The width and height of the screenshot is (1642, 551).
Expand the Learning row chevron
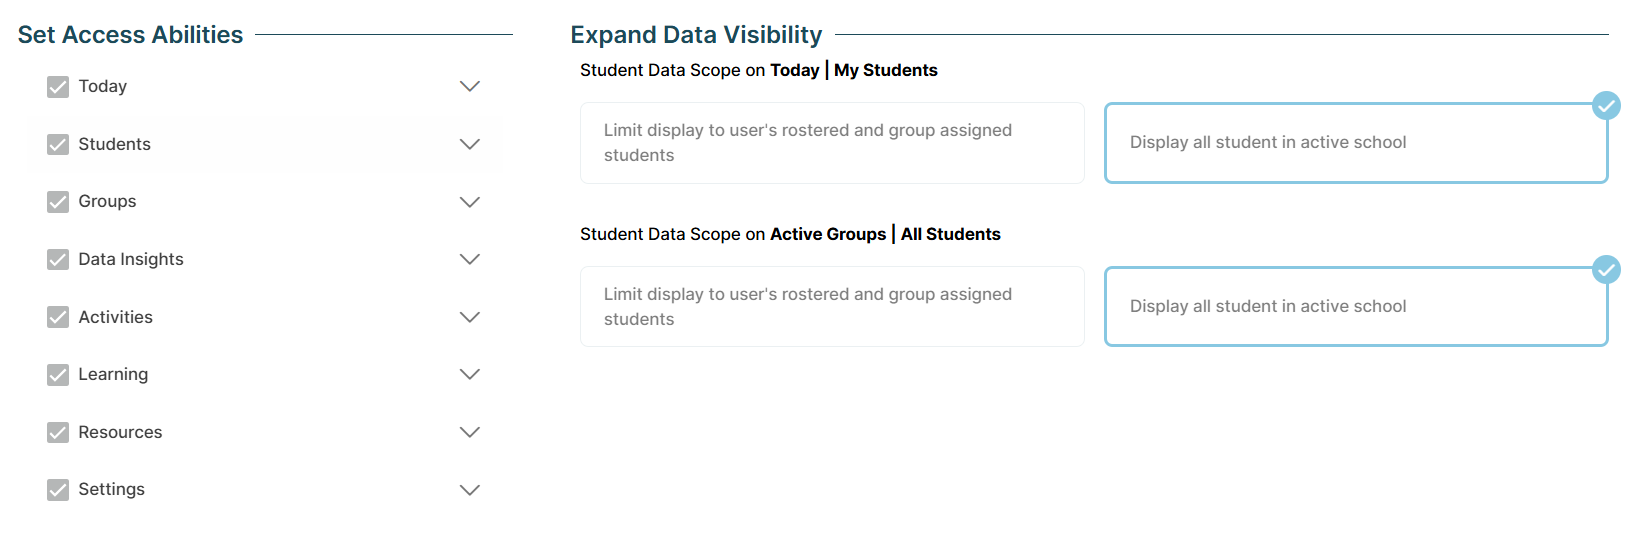pos(470,374)
